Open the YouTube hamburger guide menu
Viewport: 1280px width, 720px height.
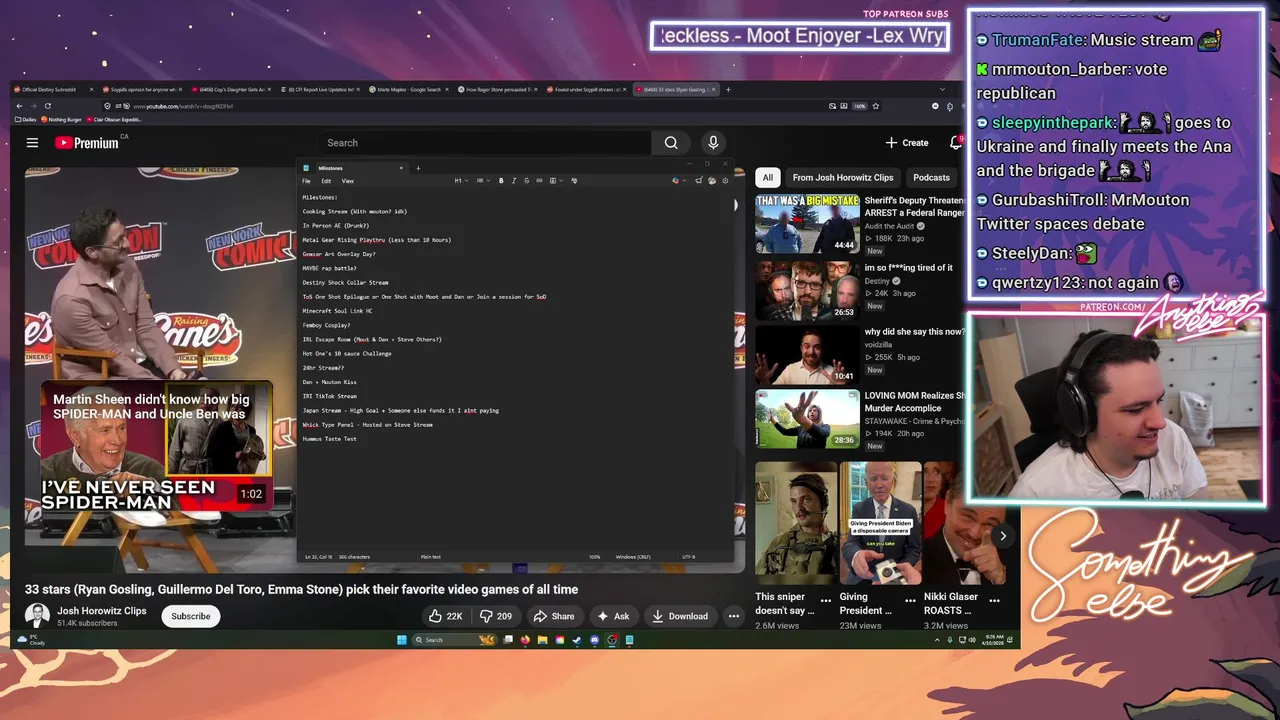pos(32,143)
